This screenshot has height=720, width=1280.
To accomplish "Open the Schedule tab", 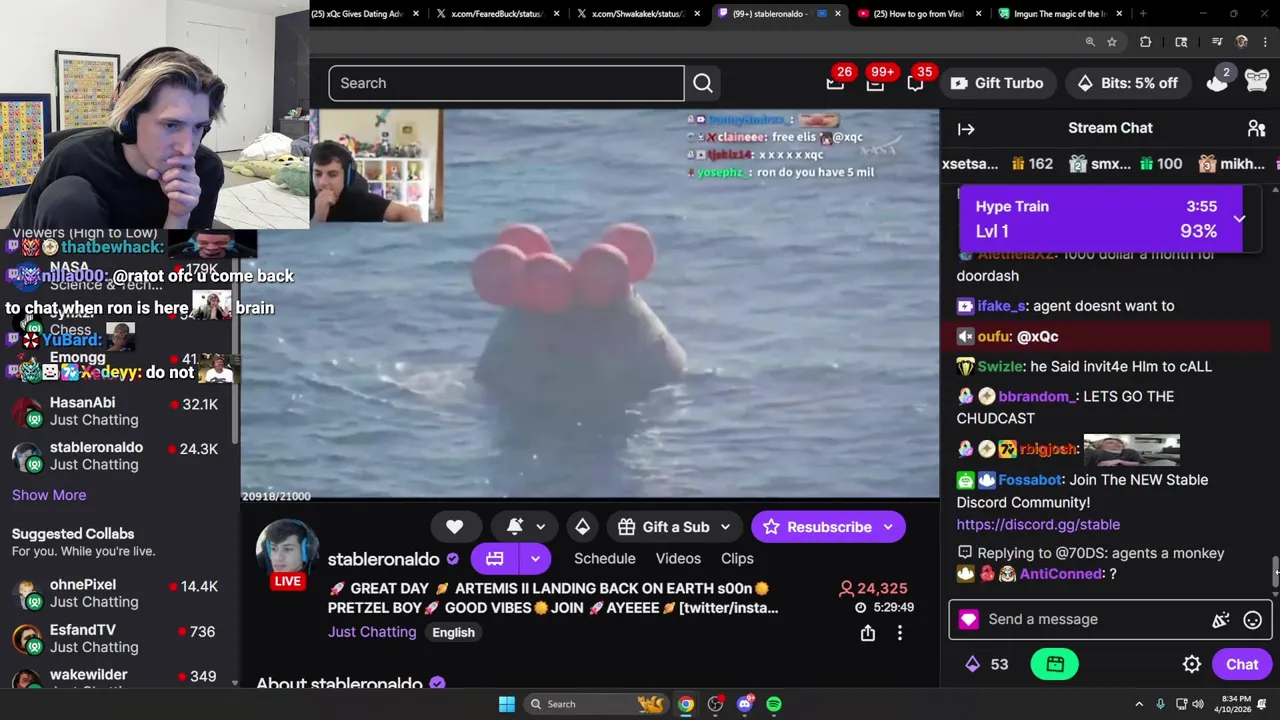I will 604,559.
